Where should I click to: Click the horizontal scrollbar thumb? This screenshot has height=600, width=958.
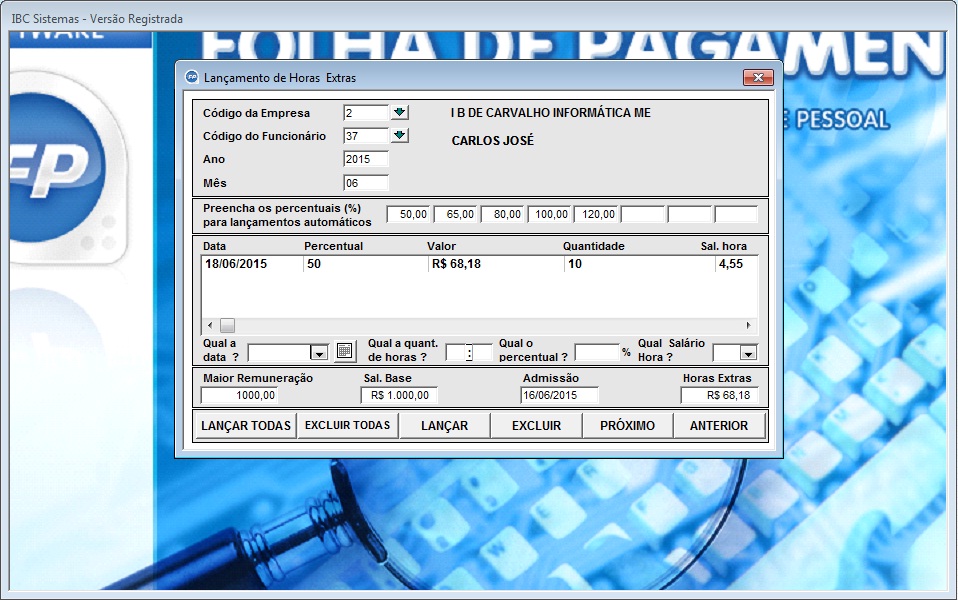(227, 326)
